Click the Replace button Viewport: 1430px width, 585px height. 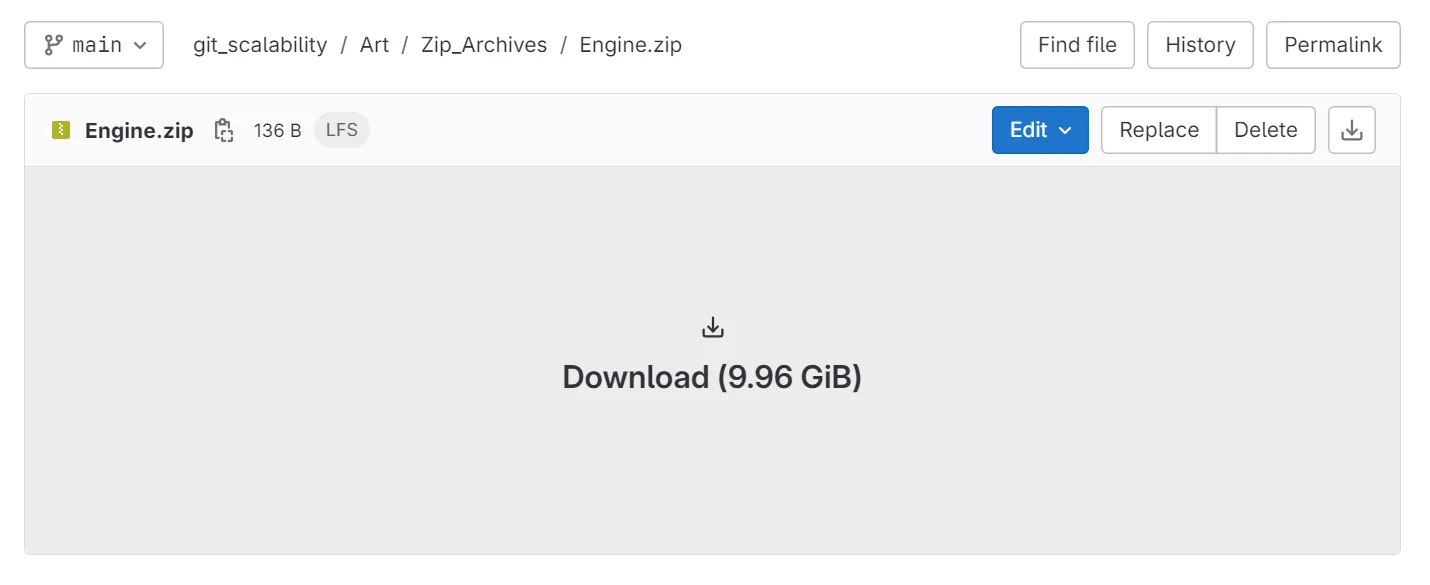[1158, 130]
